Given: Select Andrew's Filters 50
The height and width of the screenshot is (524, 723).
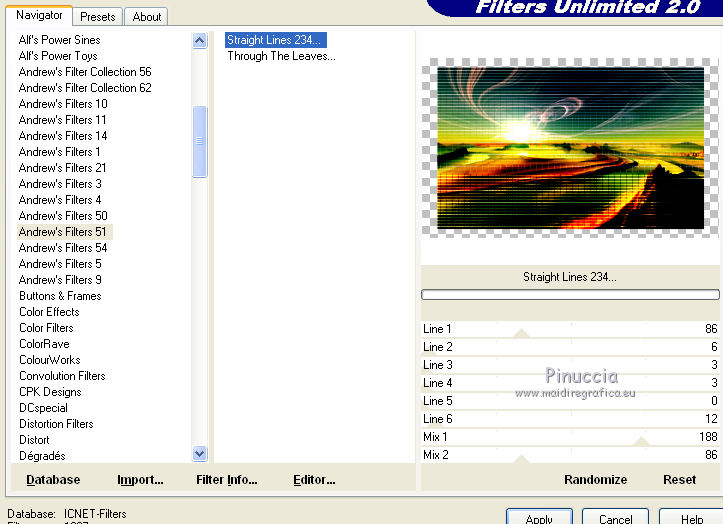Looking at the screenshot, I should tap(63, 216).
